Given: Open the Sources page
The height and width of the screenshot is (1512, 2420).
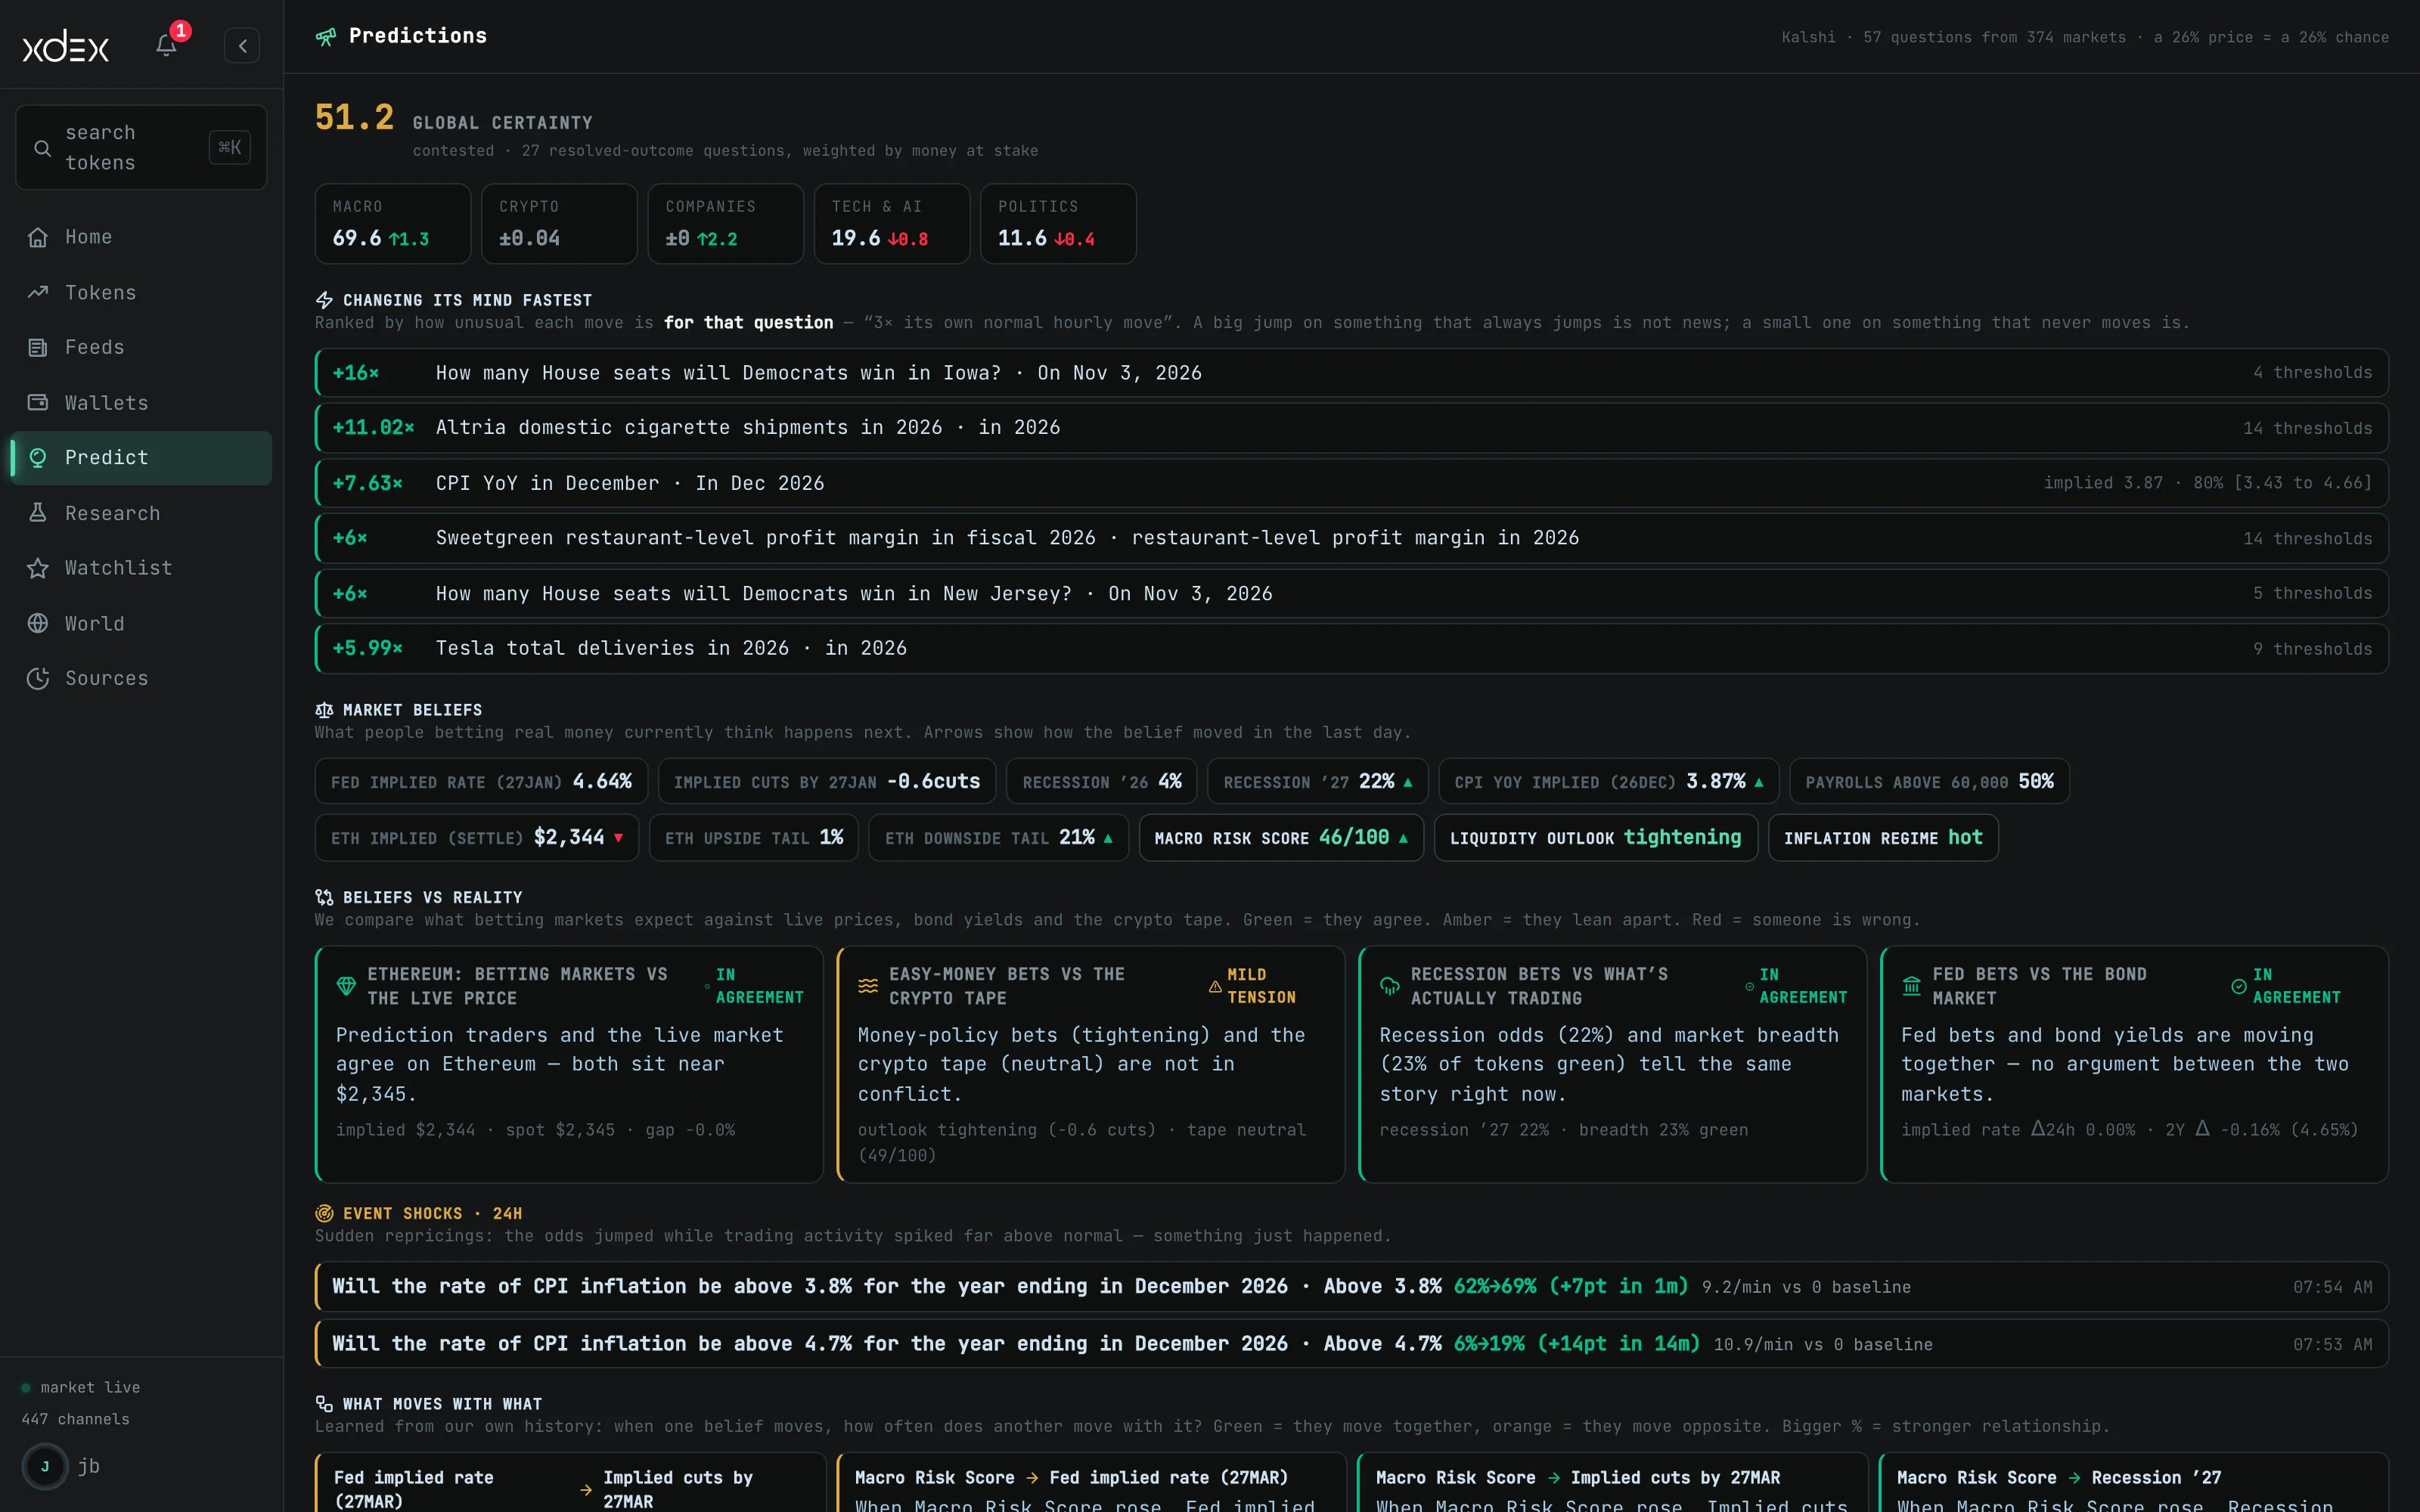Looking at the screenshot, I should tap(141, 678).
